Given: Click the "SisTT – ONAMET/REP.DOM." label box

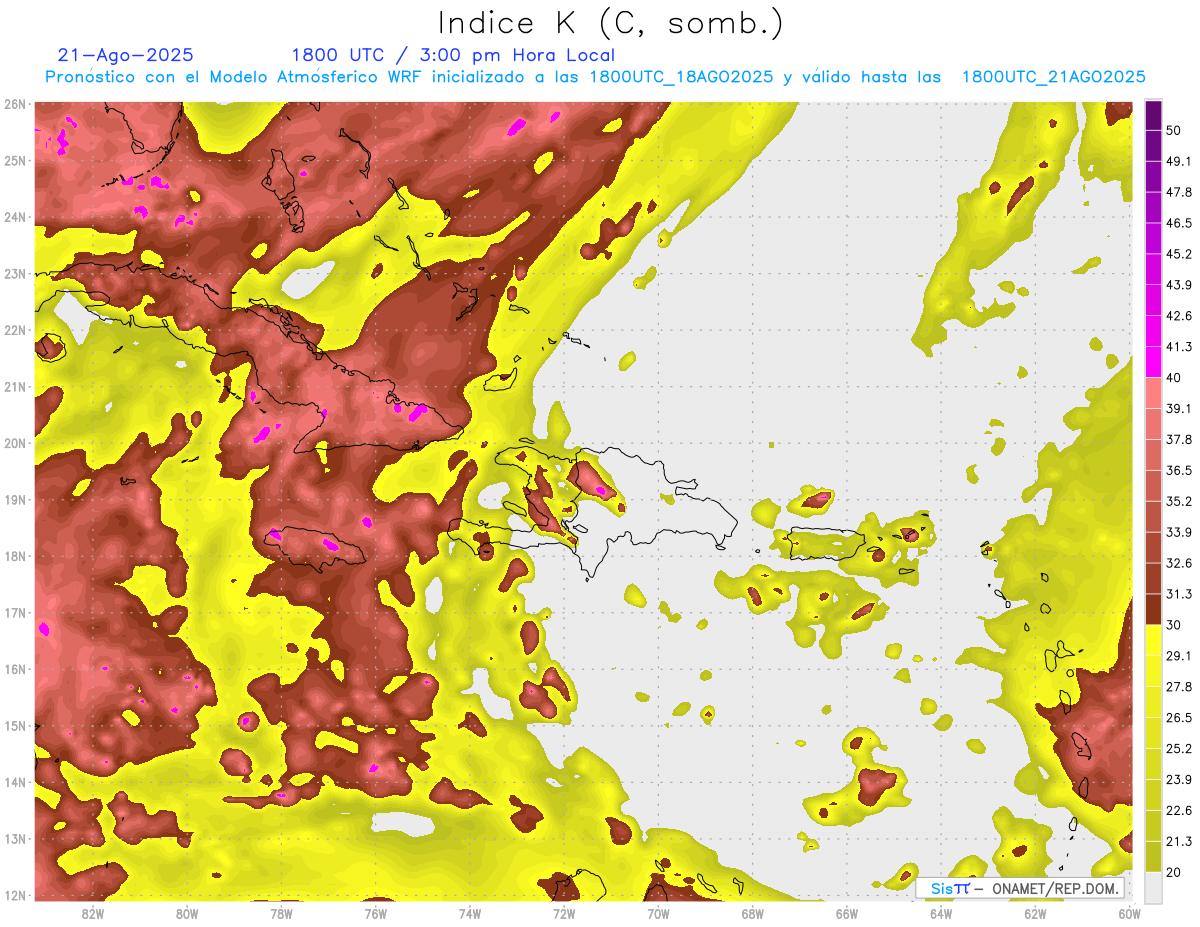Looking at the screenshot, I should pos(1020,888).
